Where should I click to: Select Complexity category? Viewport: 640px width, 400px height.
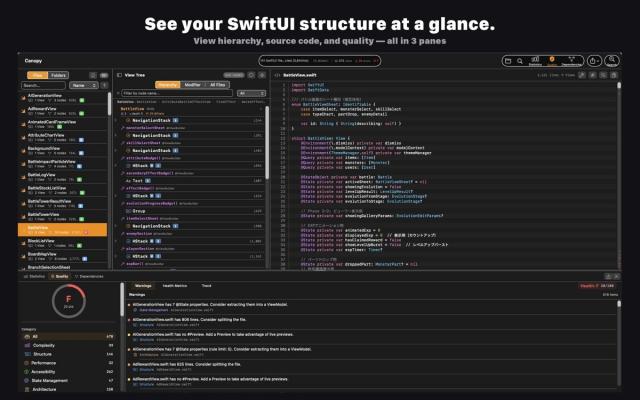tap(68, 345)
